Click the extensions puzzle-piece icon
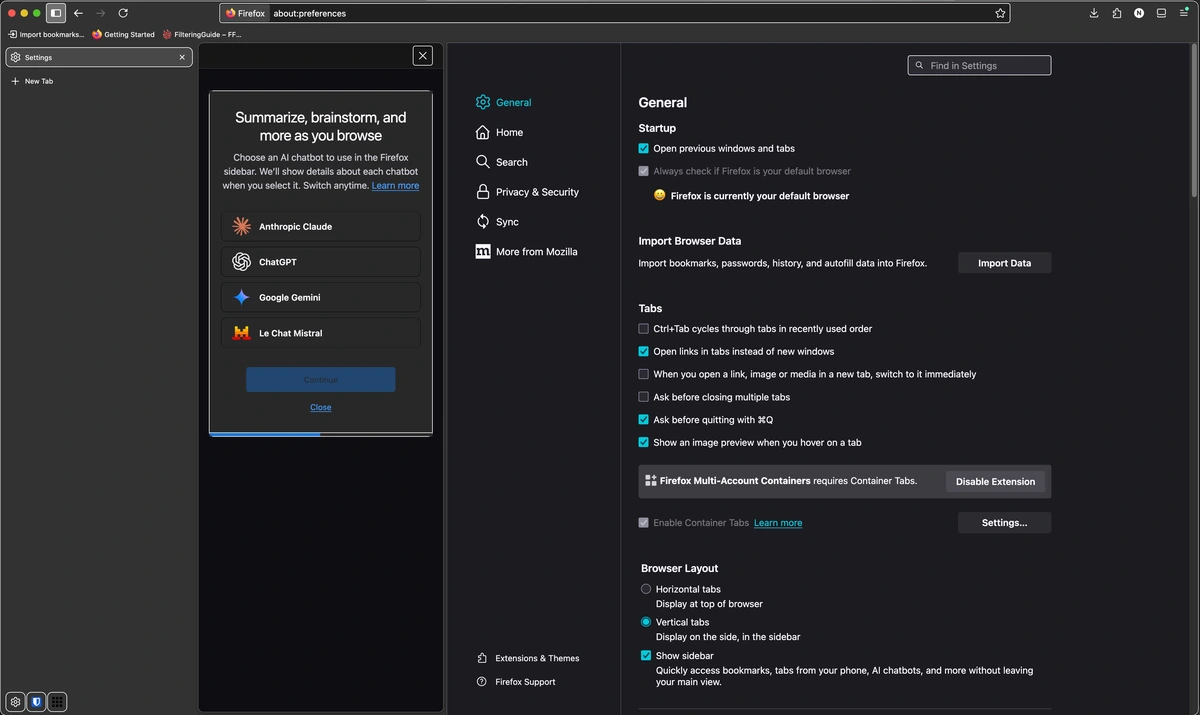 [x=1116, y=13]
